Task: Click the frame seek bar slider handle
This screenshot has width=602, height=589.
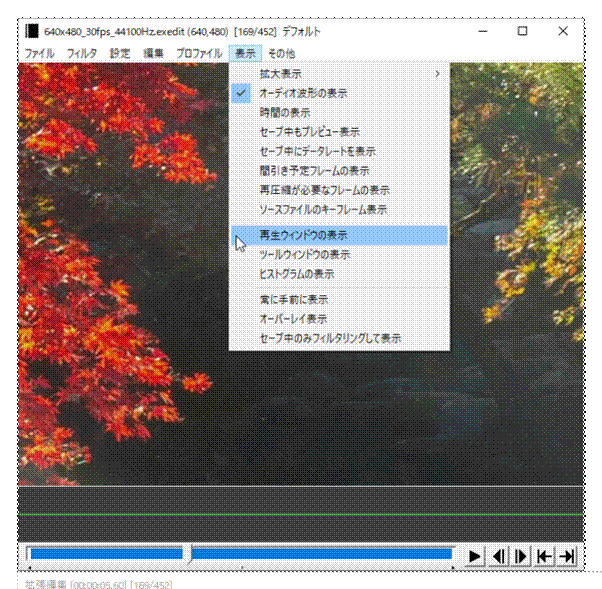Action: coord(188,554)
